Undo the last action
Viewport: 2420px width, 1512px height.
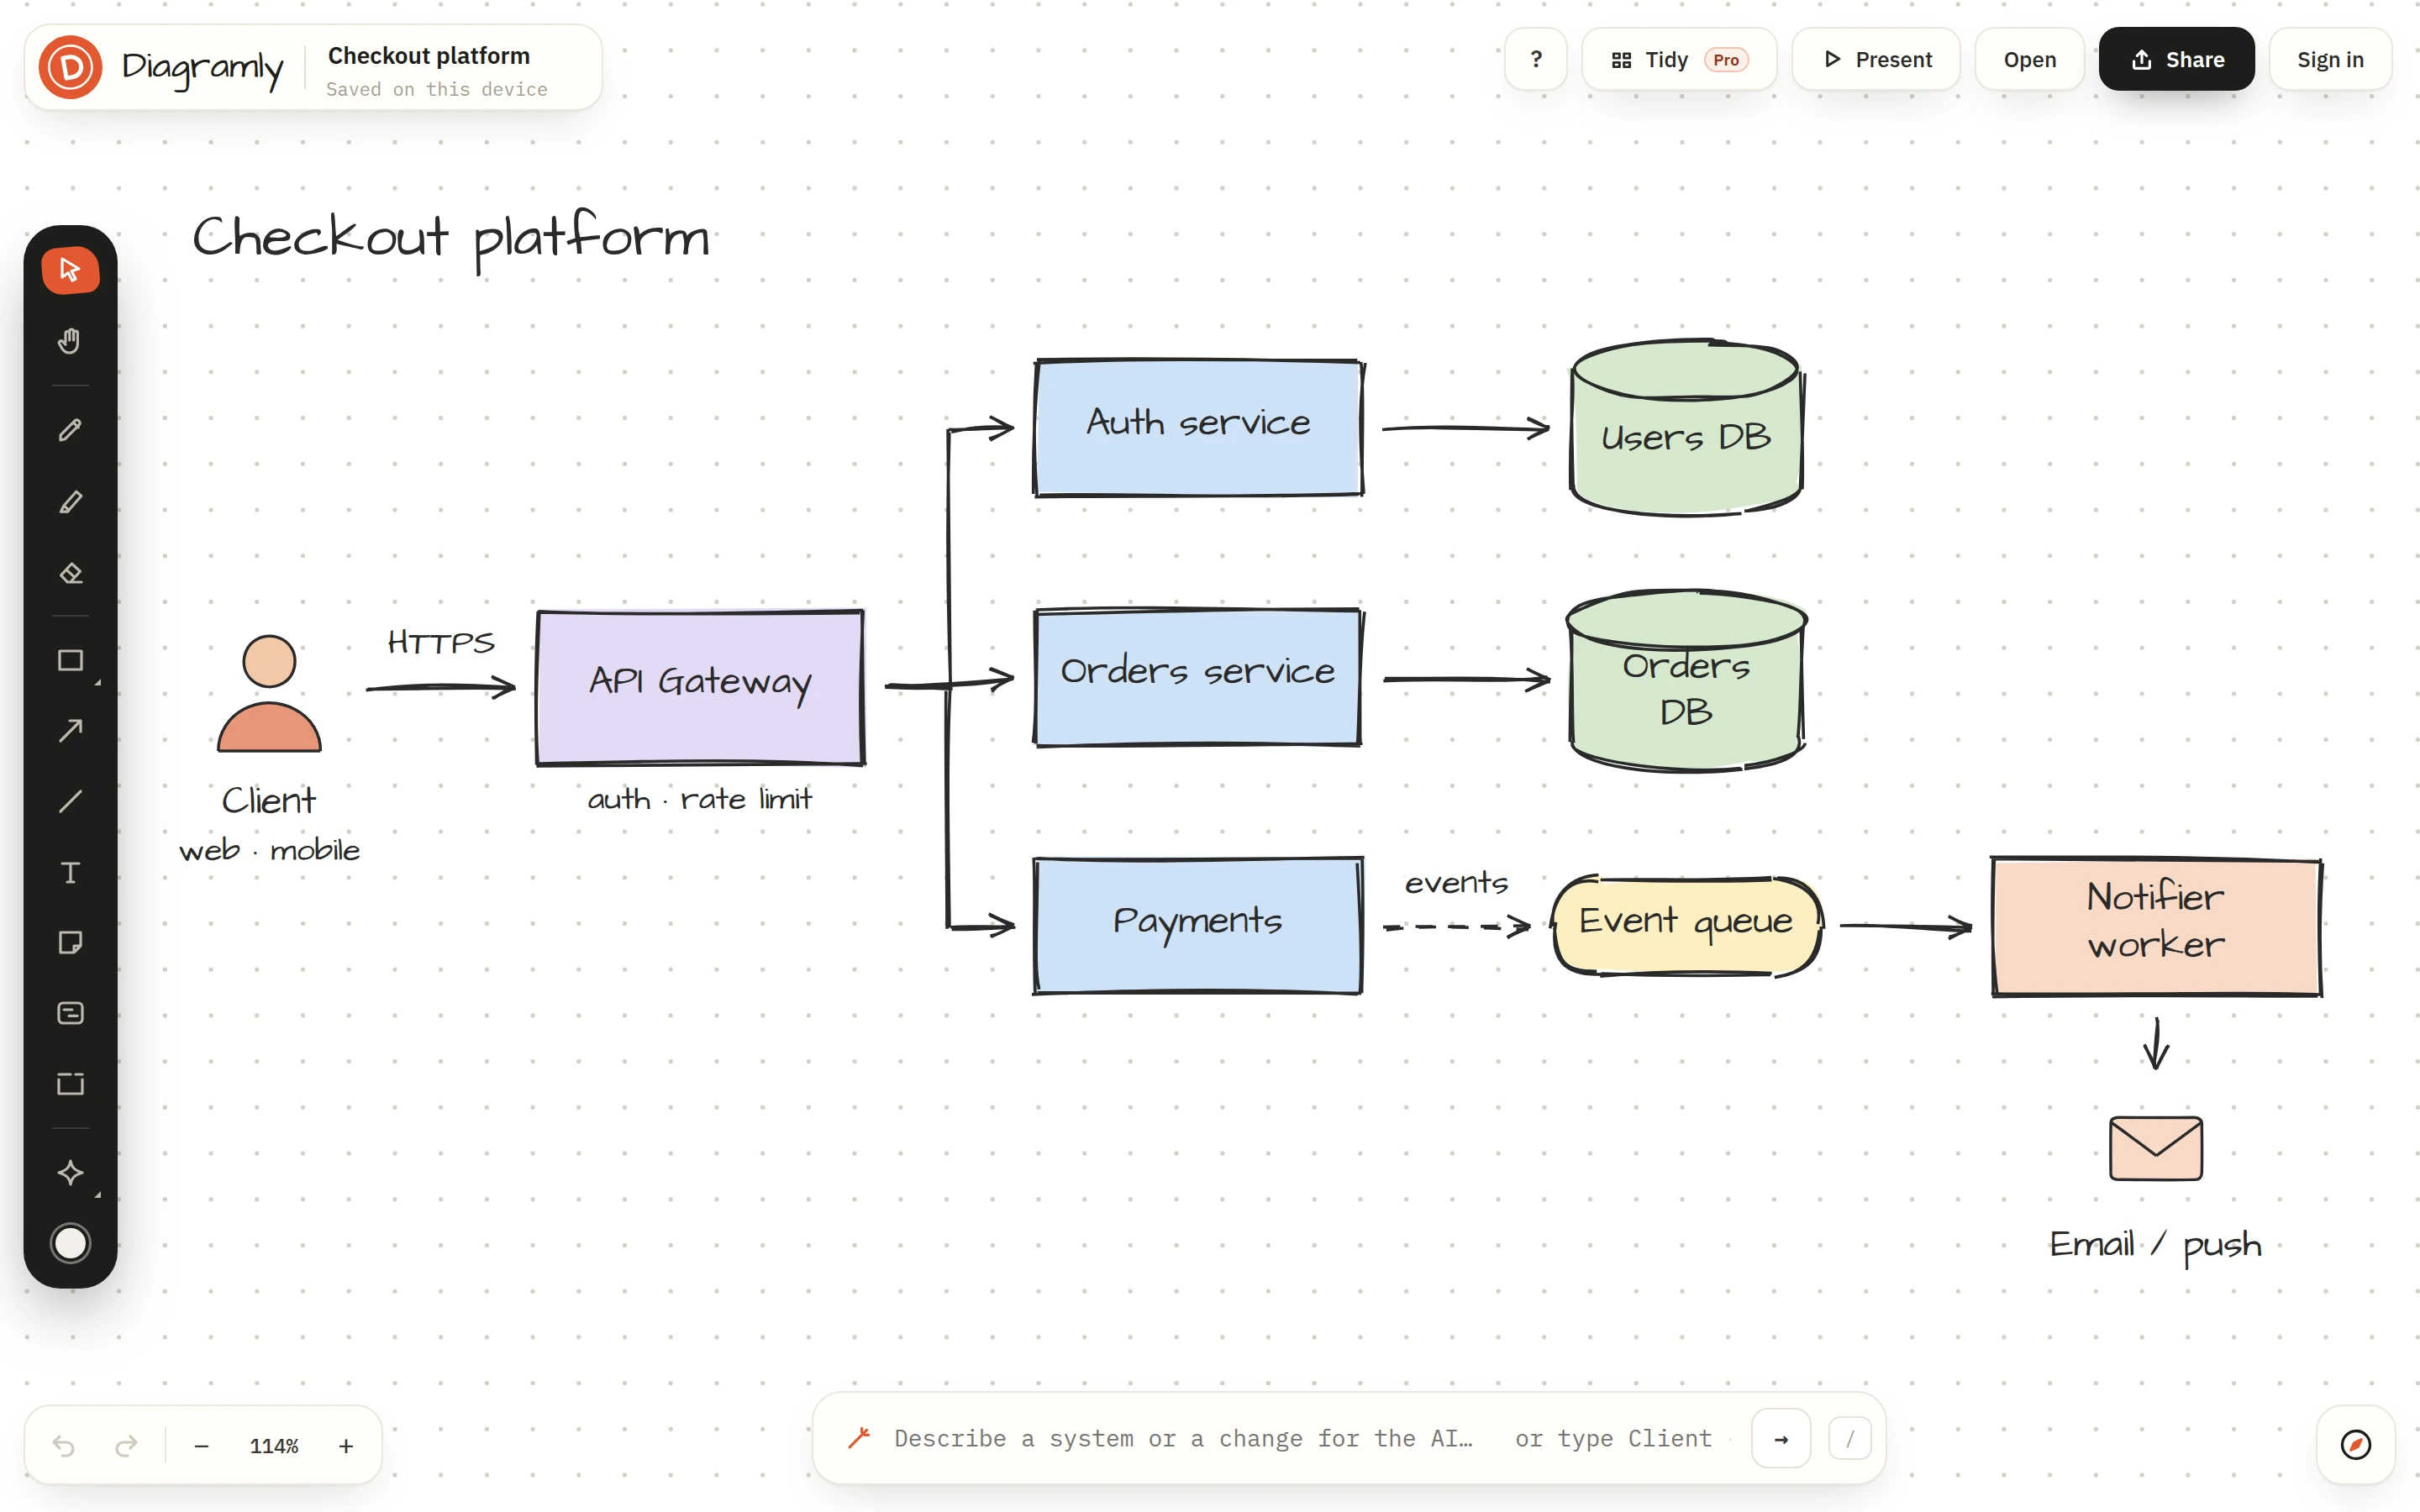click(64, 1446)
